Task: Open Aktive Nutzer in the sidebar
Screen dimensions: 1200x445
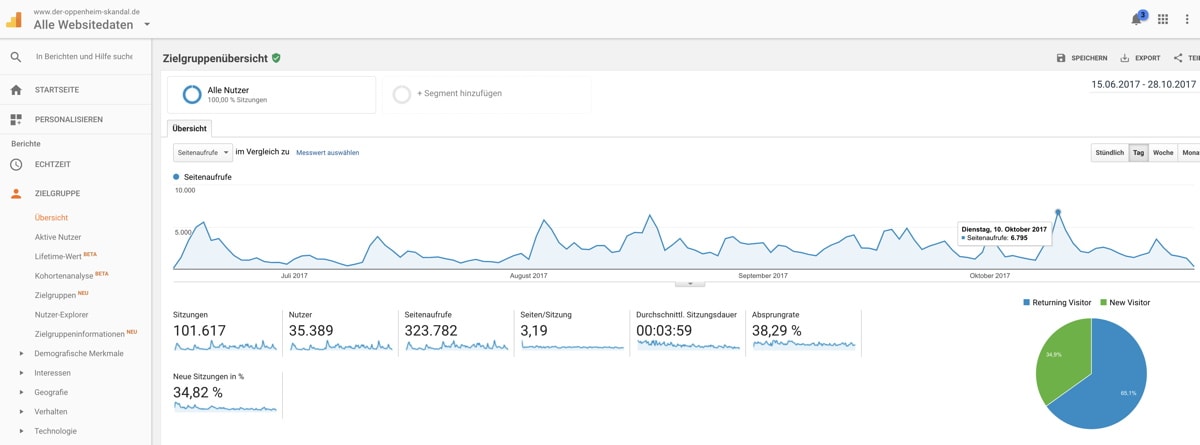Action: click(58, 237)
